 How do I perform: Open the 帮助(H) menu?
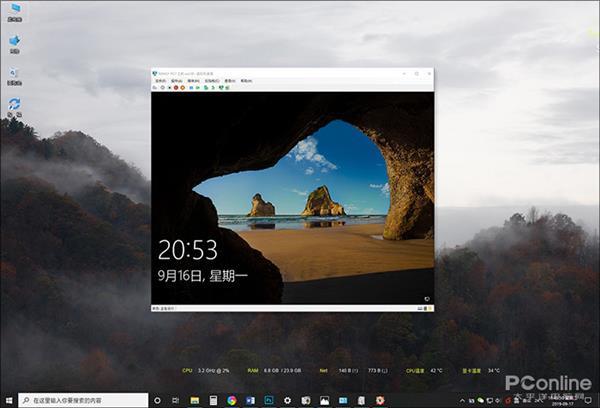click(246, 81)
